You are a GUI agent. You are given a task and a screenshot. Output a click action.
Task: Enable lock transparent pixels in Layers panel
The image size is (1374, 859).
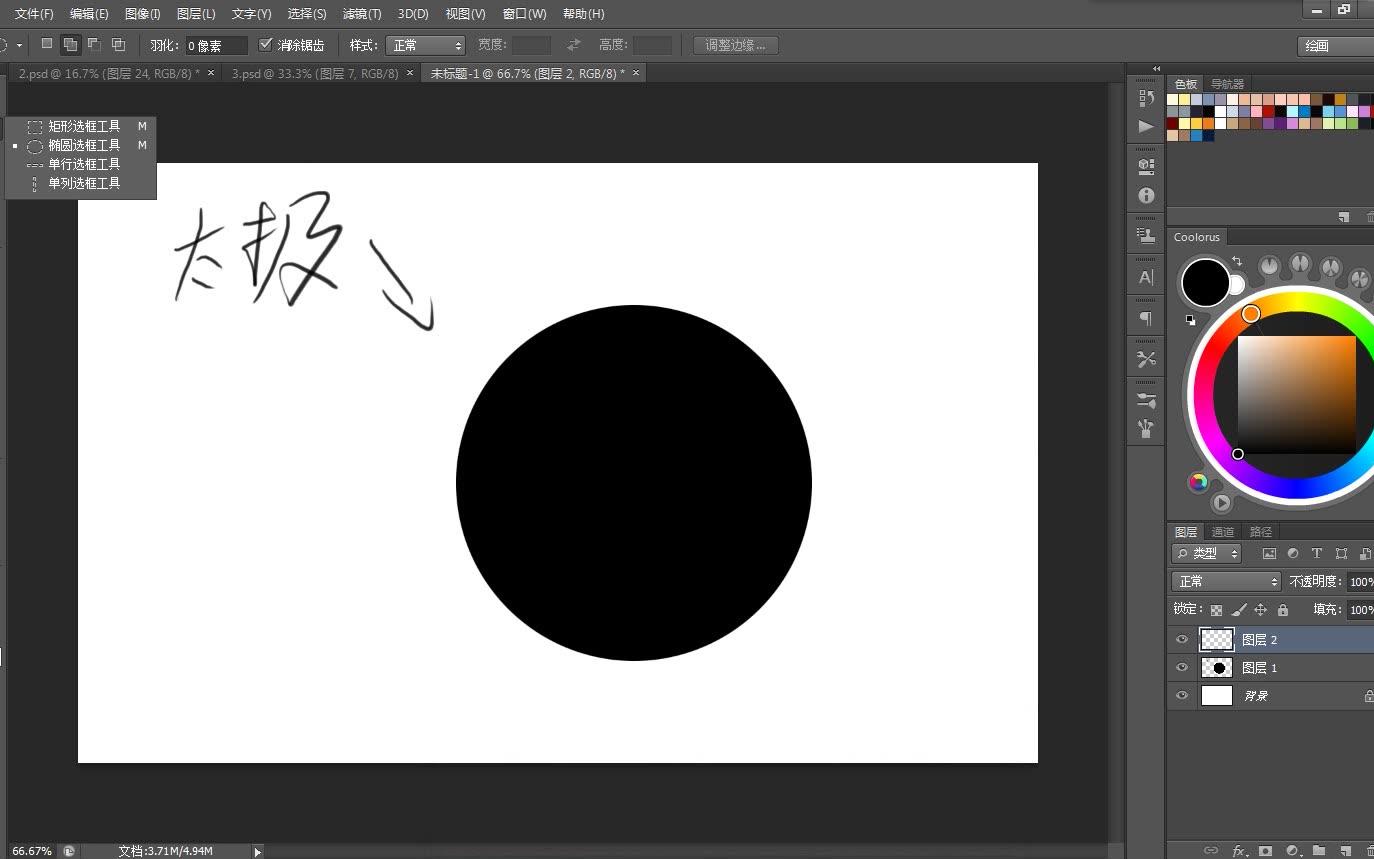[1215, 609]
